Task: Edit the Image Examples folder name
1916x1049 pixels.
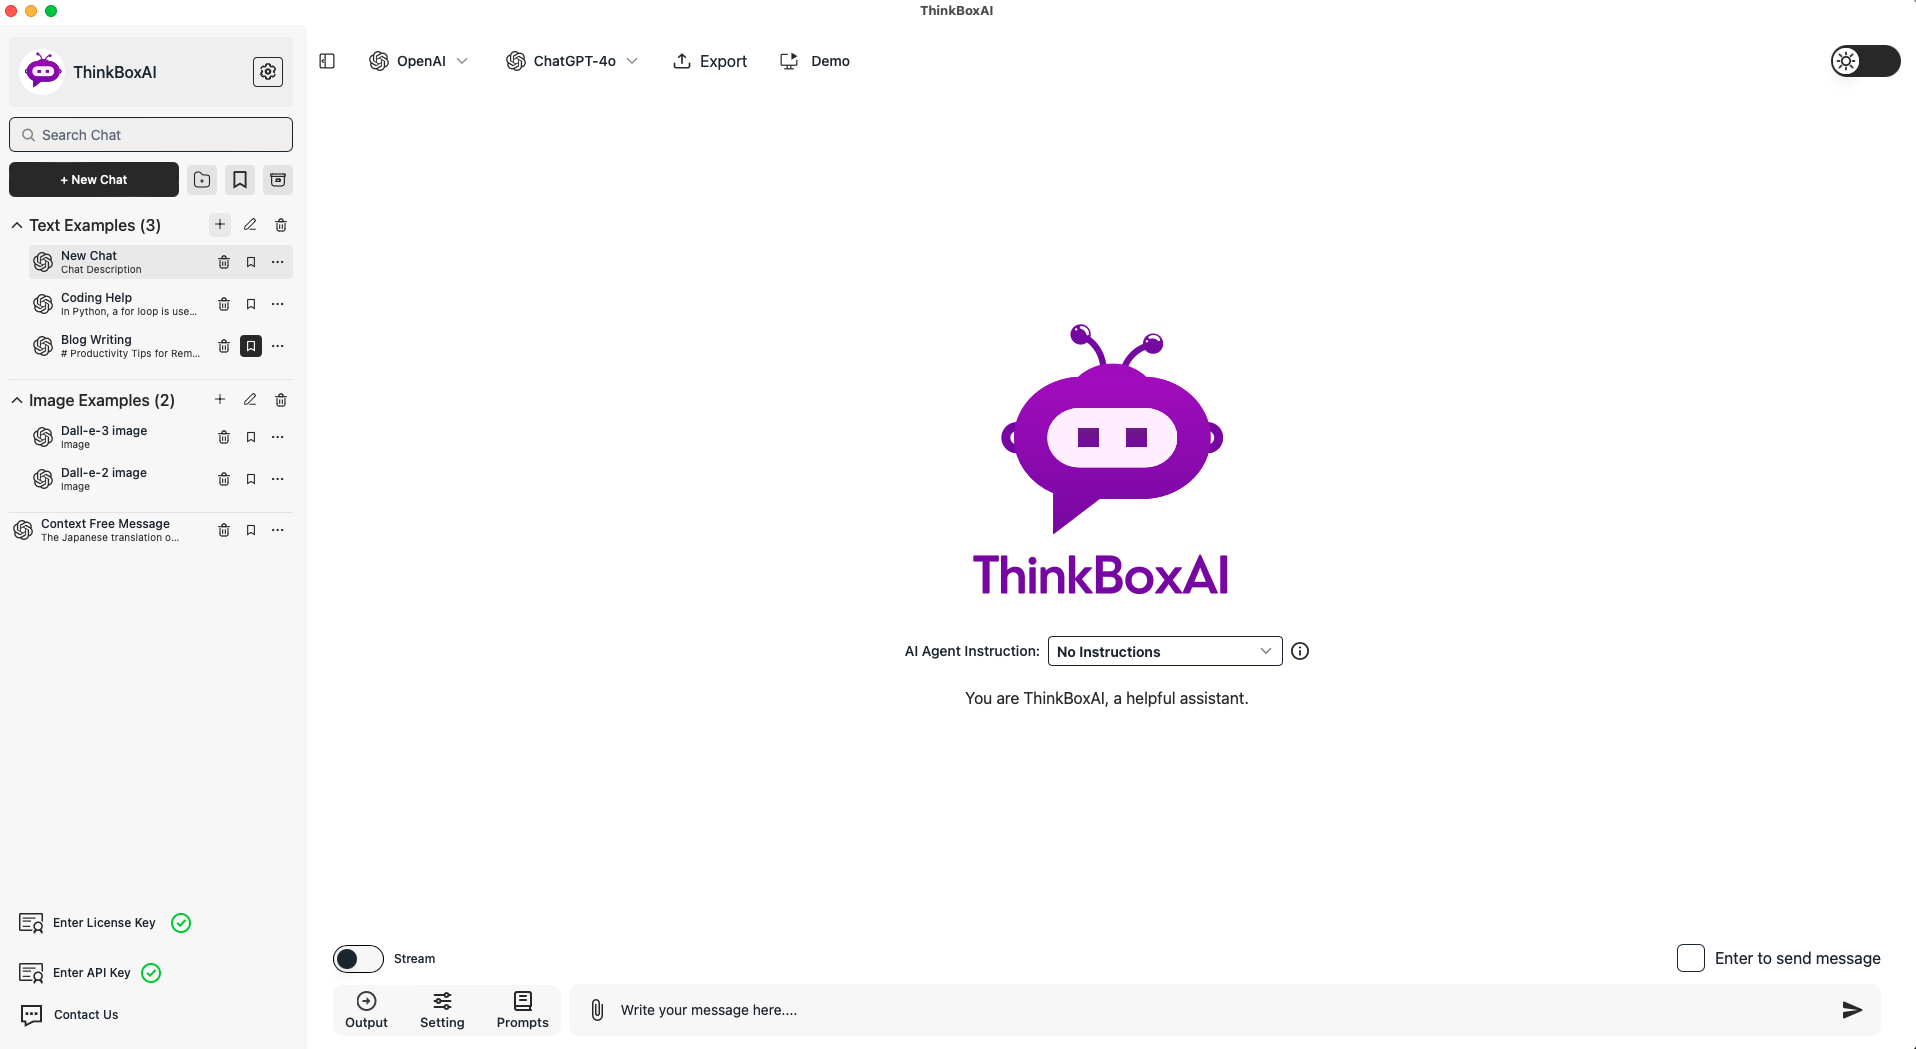Action: pyautogui.click(x=250, y=400)
